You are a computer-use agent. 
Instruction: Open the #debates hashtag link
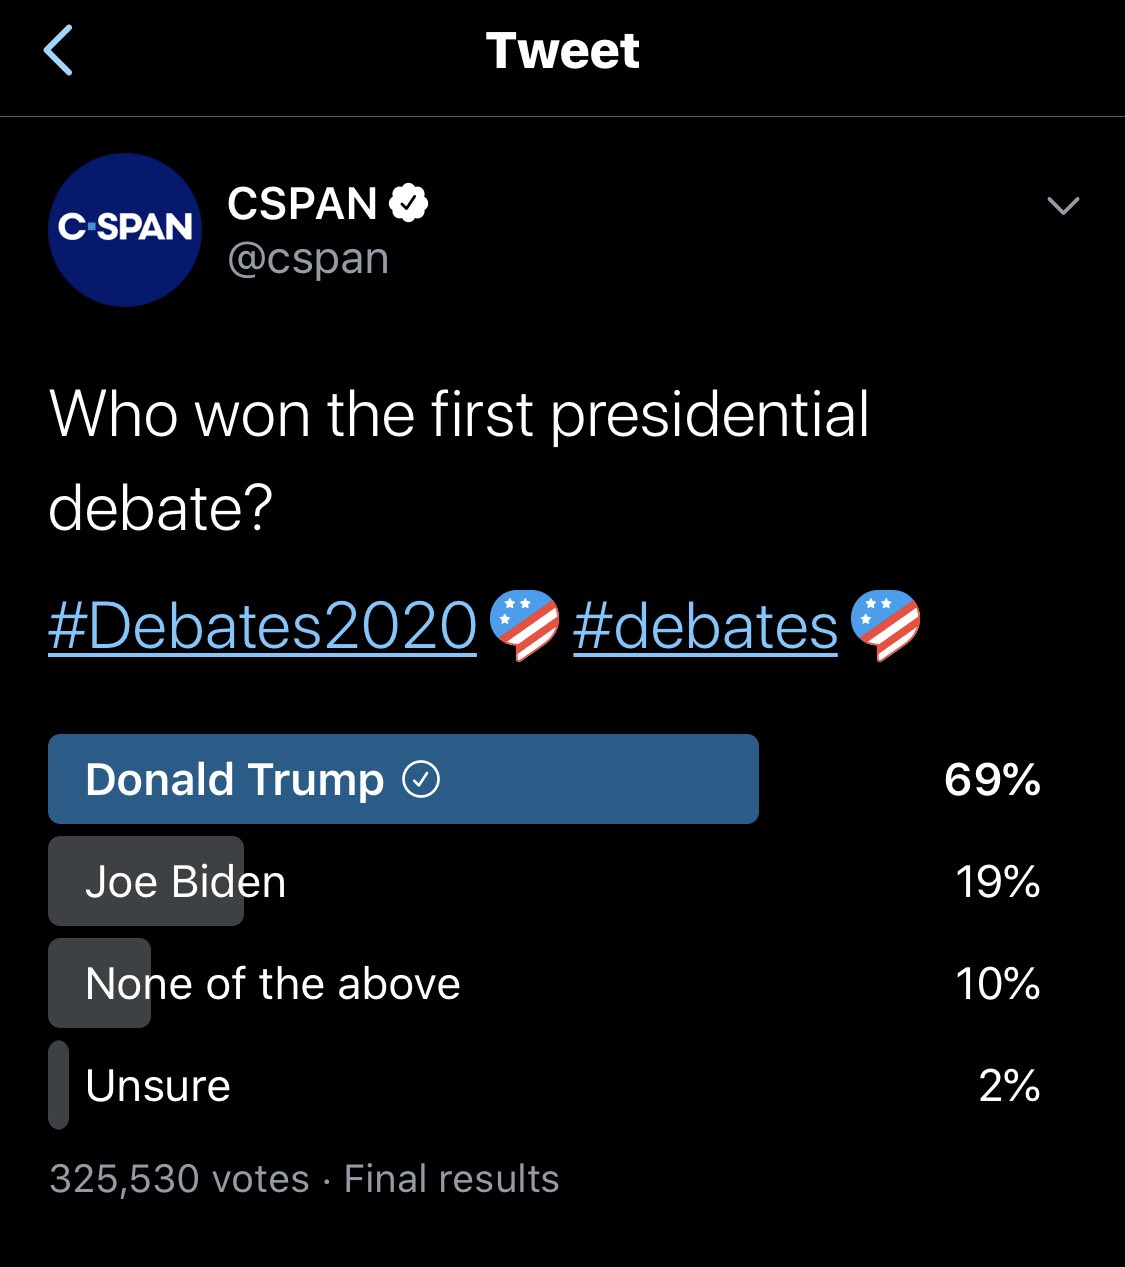tap(705, 627)
